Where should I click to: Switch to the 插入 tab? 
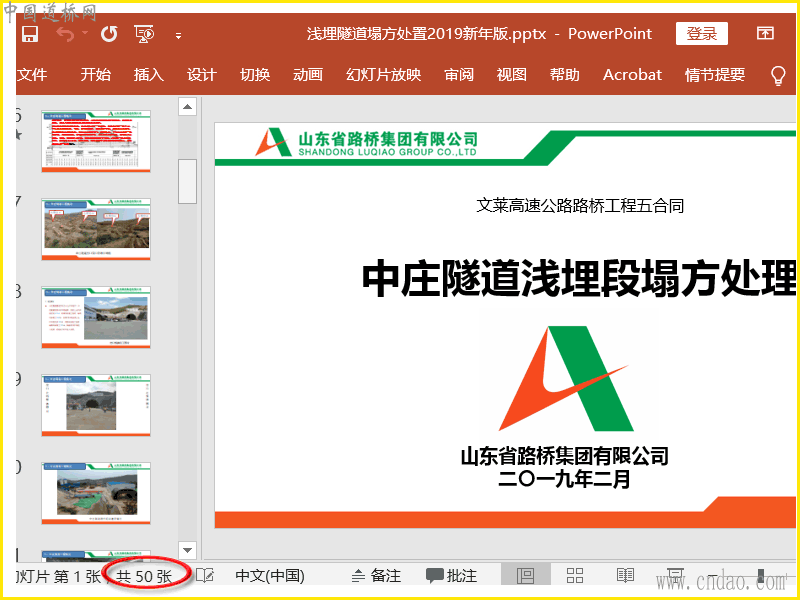[x=148, y=75]
